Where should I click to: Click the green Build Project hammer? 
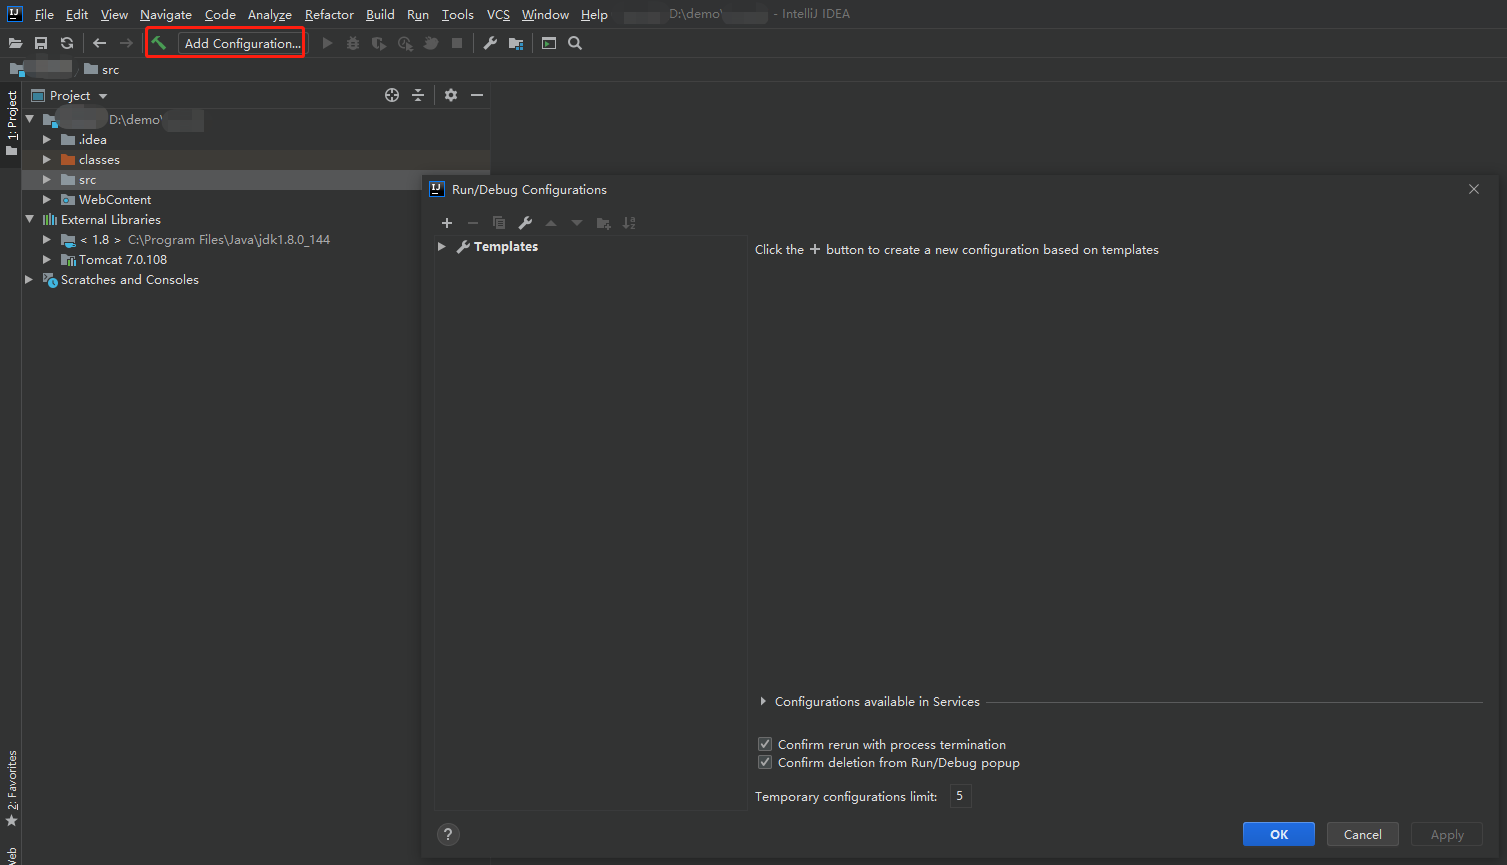pos(159,43)
